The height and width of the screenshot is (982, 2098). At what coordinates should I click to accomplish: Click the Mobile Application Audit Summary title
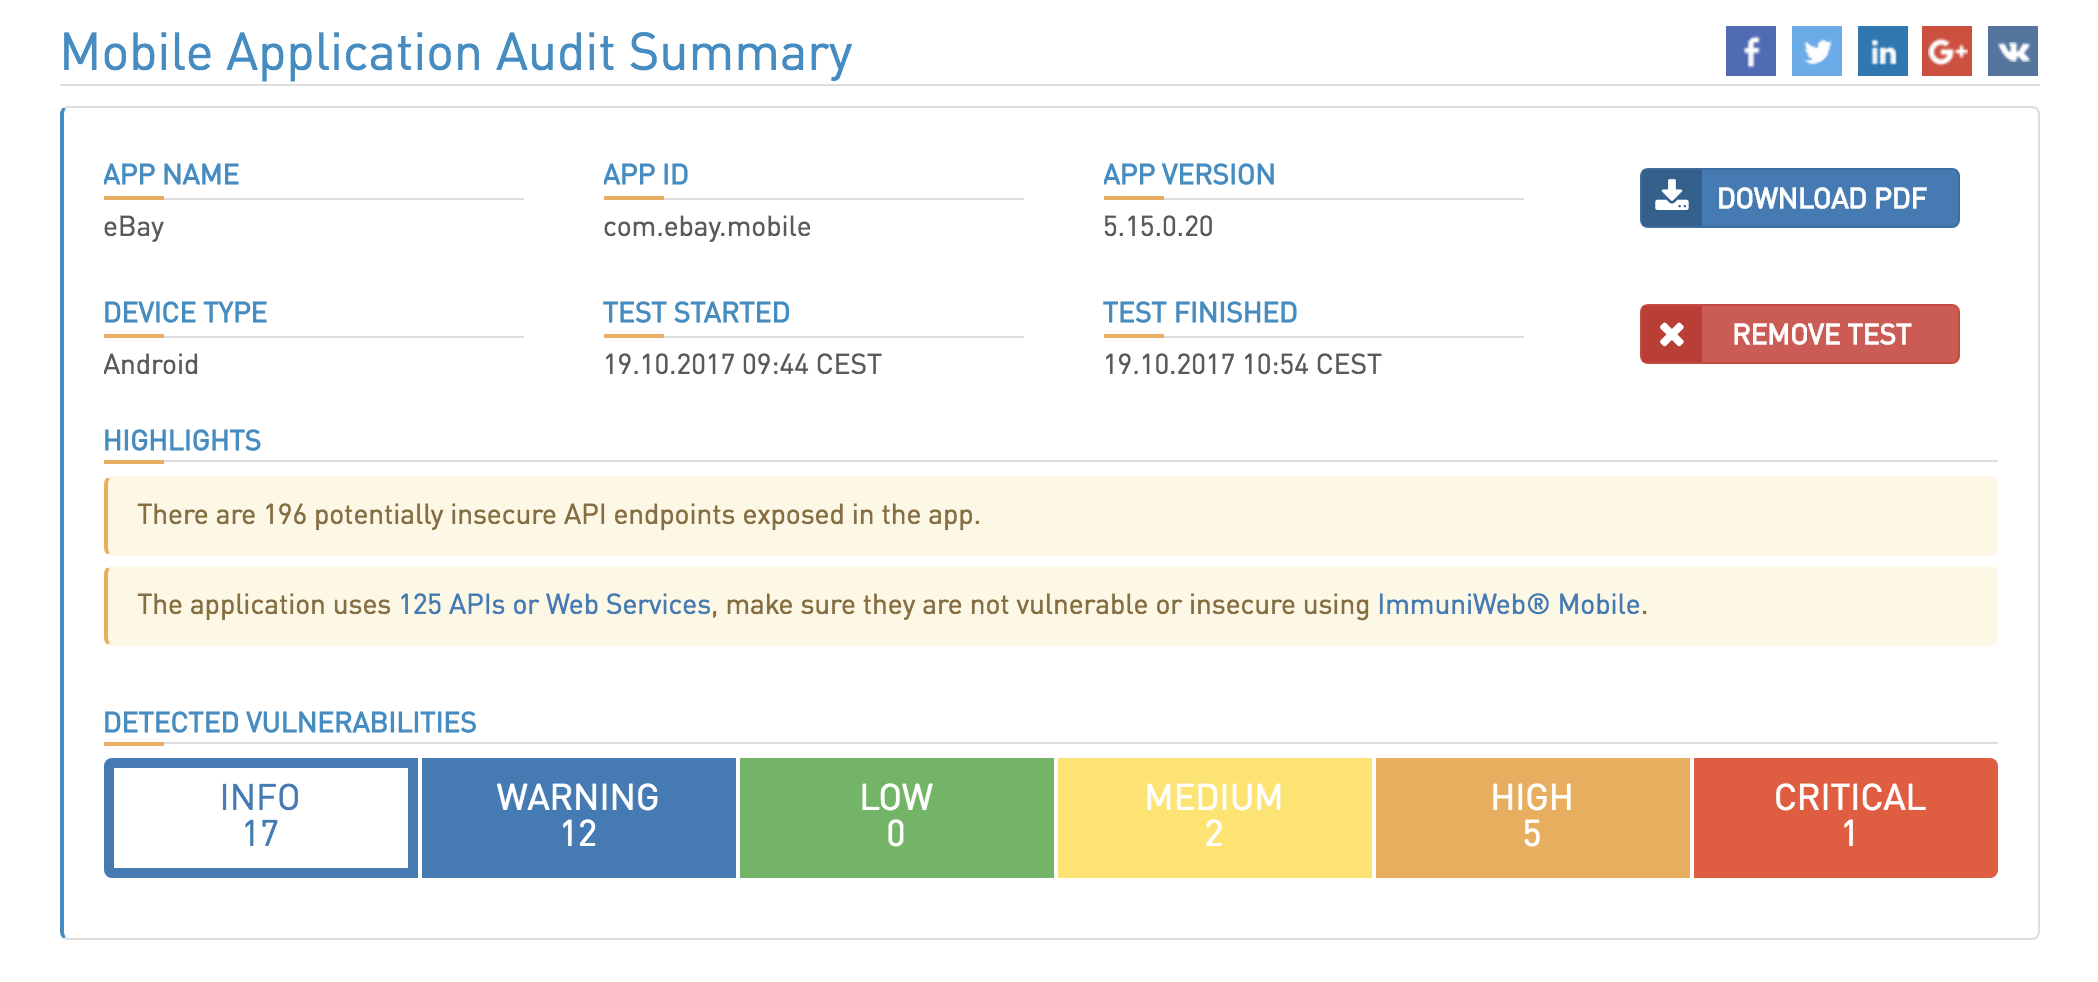click(457, 52)
